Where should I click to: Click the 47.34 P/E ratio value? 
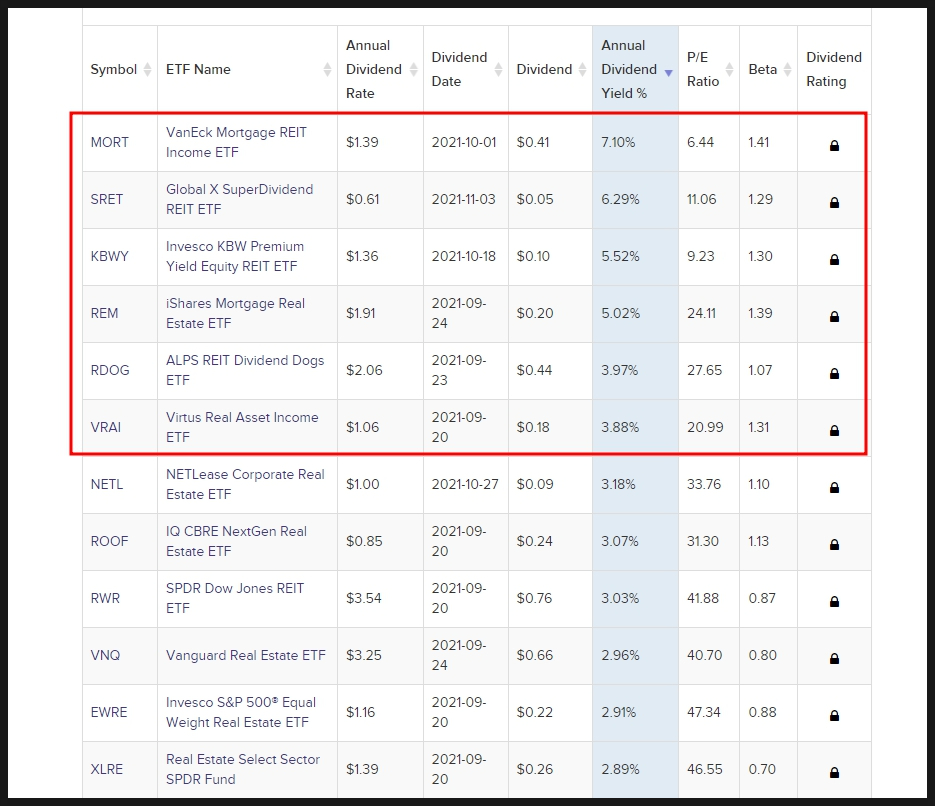tap(704, 712)
